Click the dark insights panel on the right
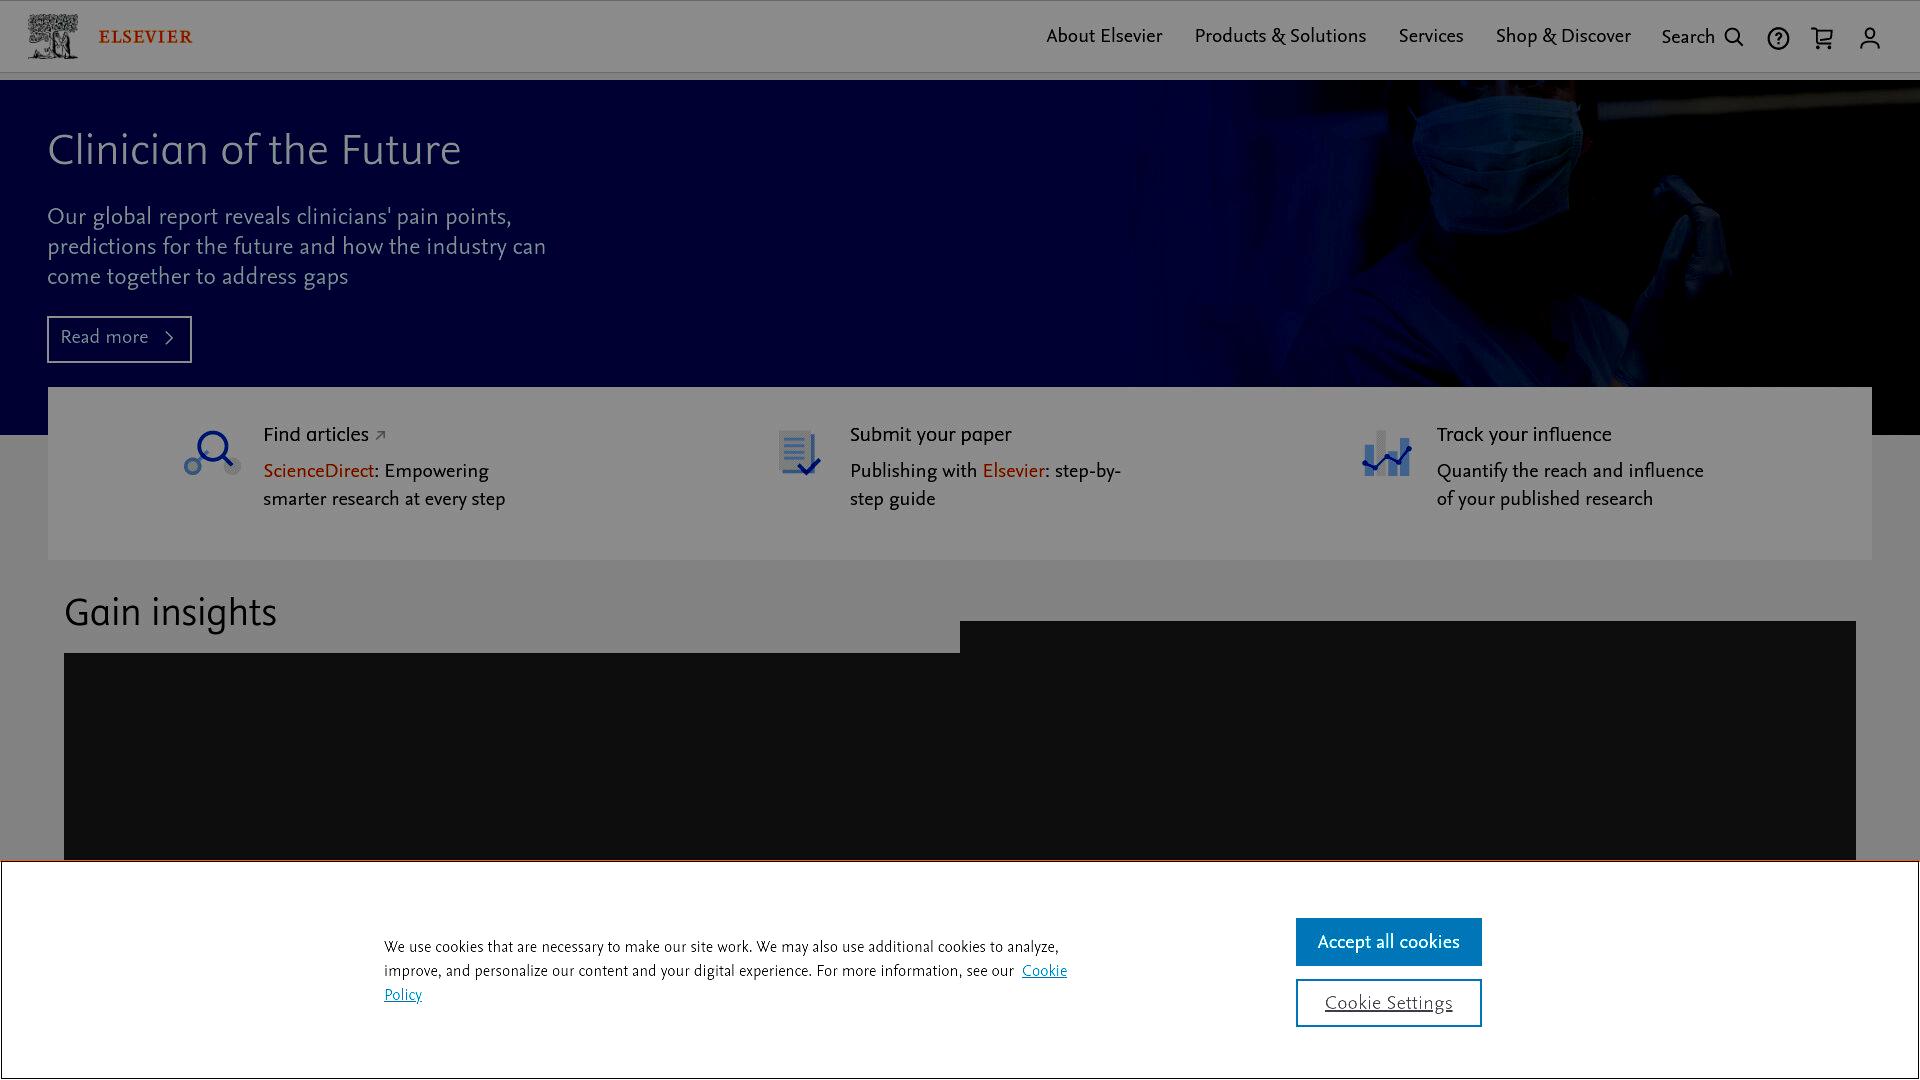The image size is (1920, 1080). pos(1408,740)
